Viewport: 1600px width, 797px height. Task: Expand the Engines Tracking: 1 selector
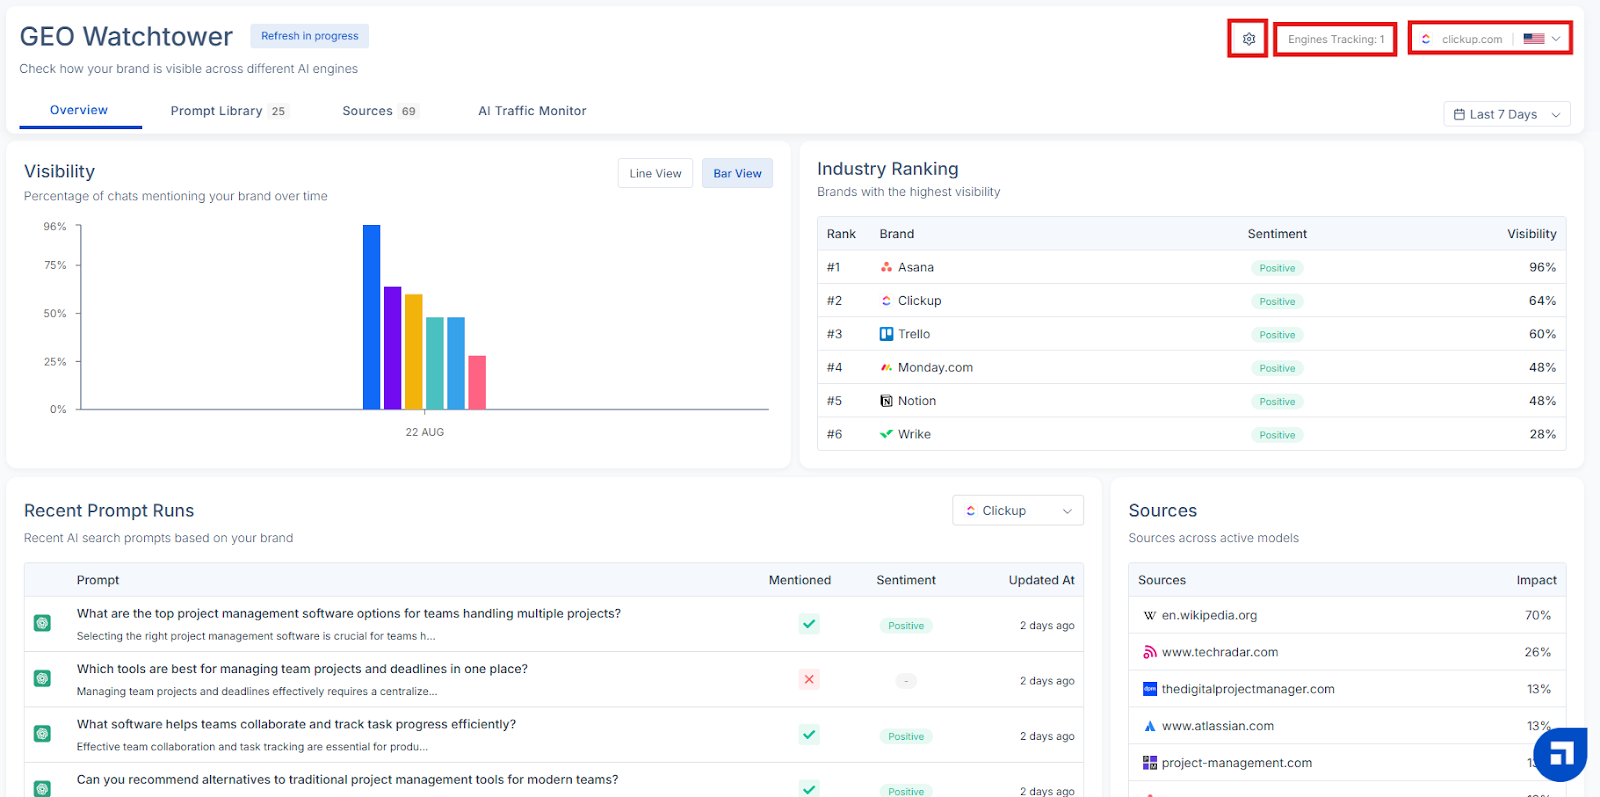(1335, 39)
